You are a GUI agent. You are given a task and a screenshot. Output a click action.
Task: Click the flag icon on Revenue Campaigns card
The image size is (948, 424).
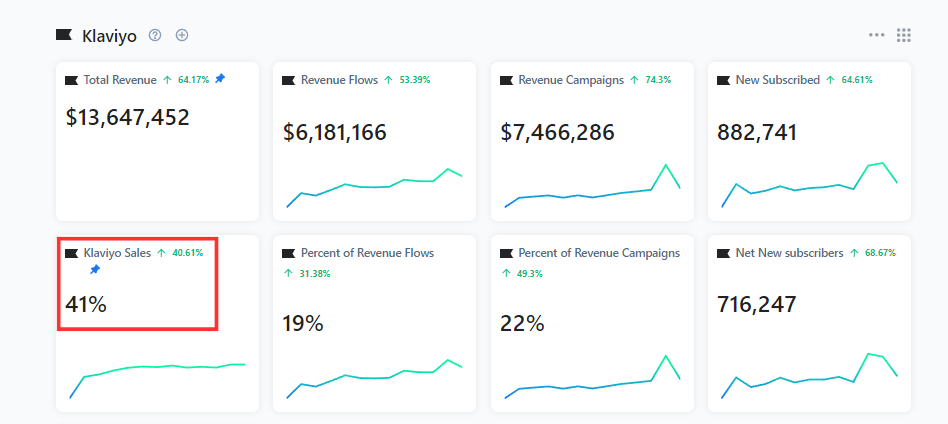[507, 80]
